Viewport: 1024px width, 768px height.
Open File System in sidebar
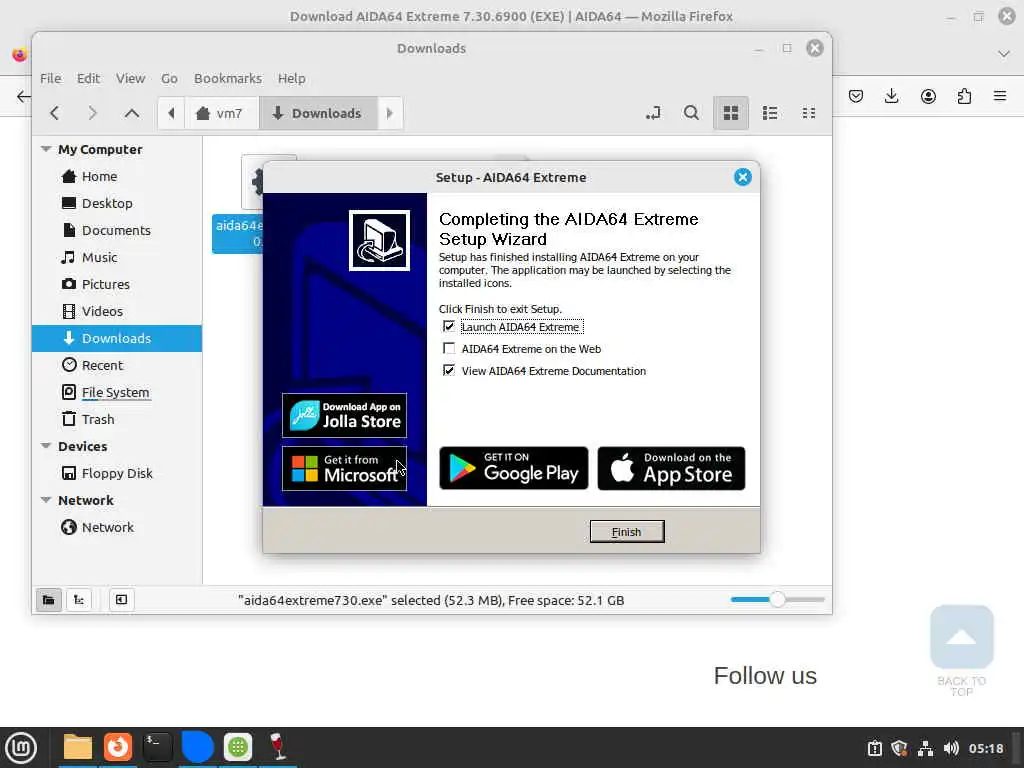tap(115, 392)
